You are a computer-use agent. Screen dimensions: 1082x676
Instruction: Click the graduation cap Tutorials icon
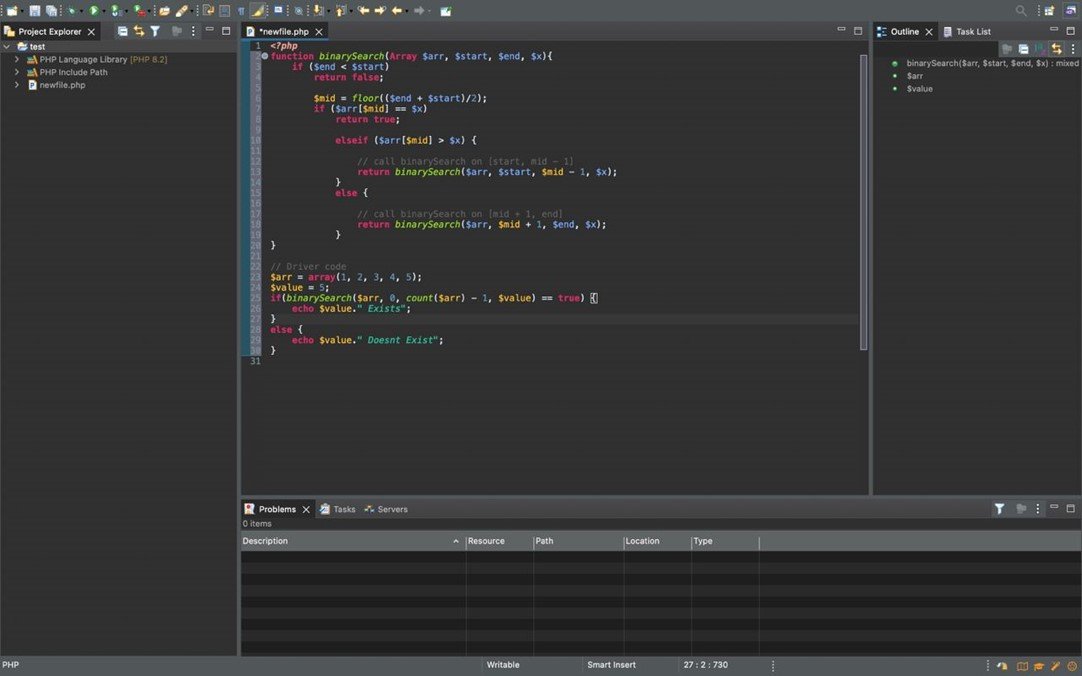[x=1039, y=666]
